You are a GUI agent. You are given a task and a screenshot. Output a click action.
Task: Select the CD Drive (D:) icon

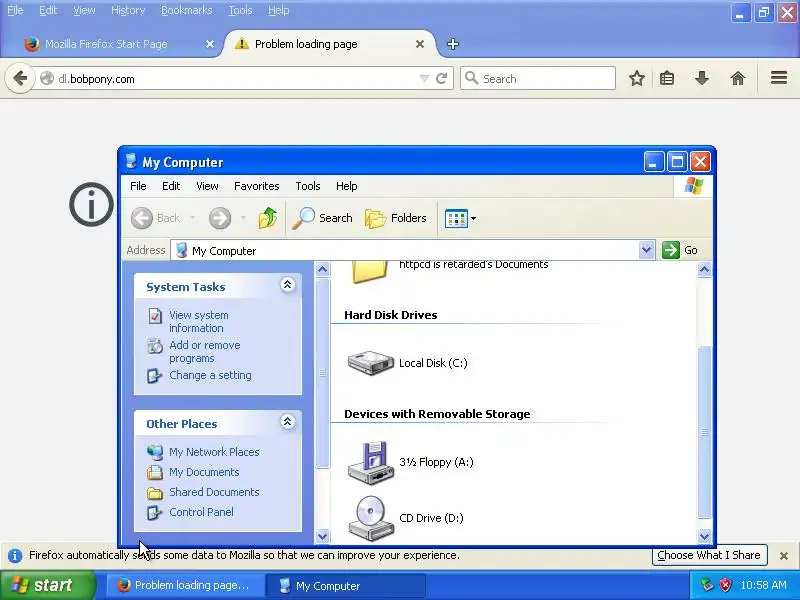[370, 518]
